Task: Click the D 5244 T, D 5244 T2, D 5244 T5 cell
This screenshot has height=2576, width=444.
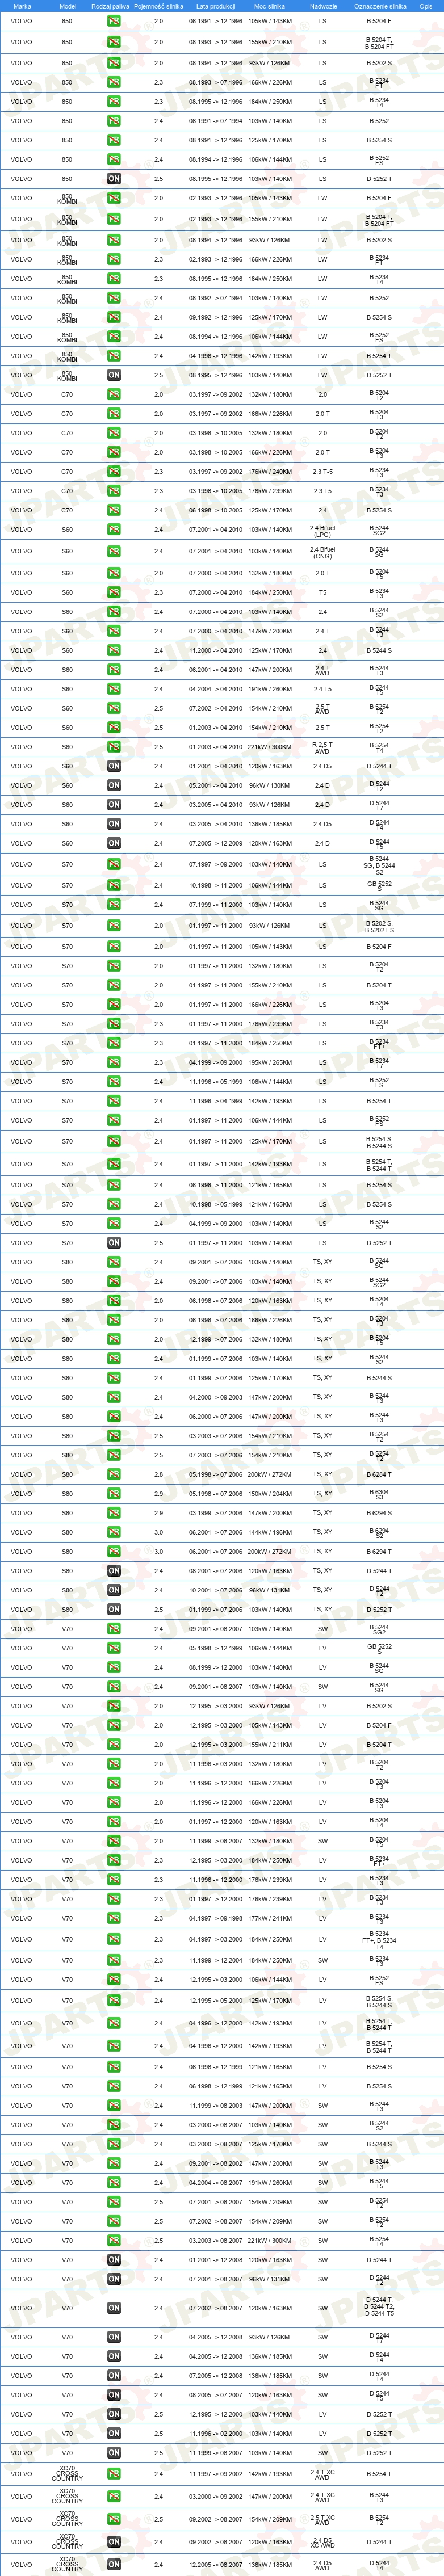Action: coord(380,2308)
